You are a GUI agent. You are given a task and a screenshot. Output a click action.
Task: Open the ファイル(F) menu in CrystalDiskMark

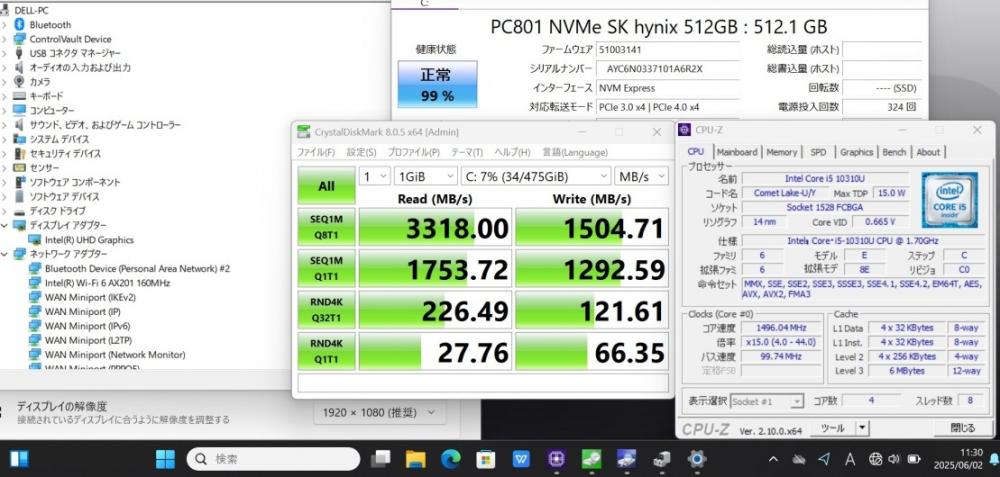316,152
